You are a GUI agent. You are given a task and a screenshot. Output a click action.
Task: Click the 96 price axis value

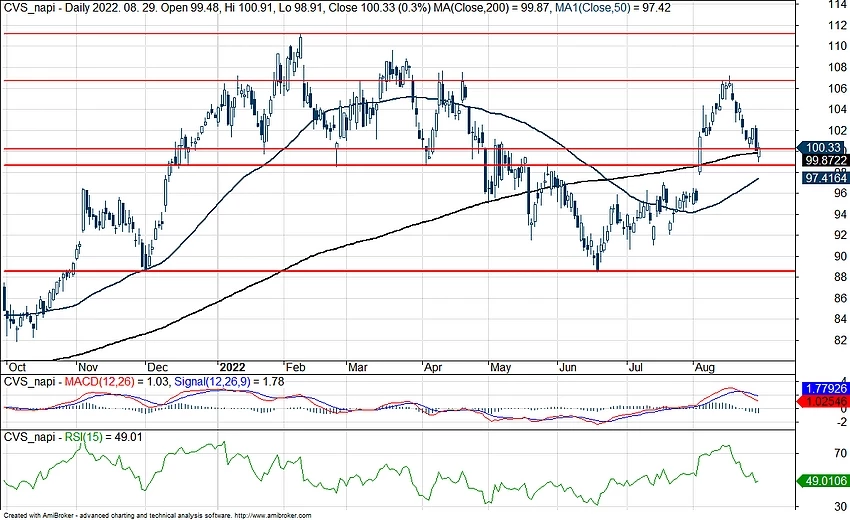(x=840, y=193)
